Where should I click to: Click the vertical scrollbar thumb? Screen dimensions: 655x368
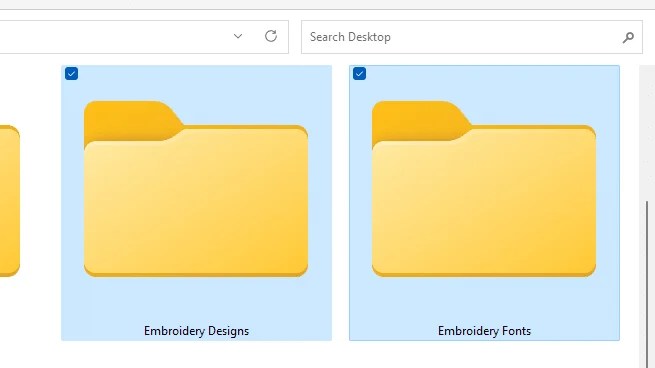pos(647,284)
